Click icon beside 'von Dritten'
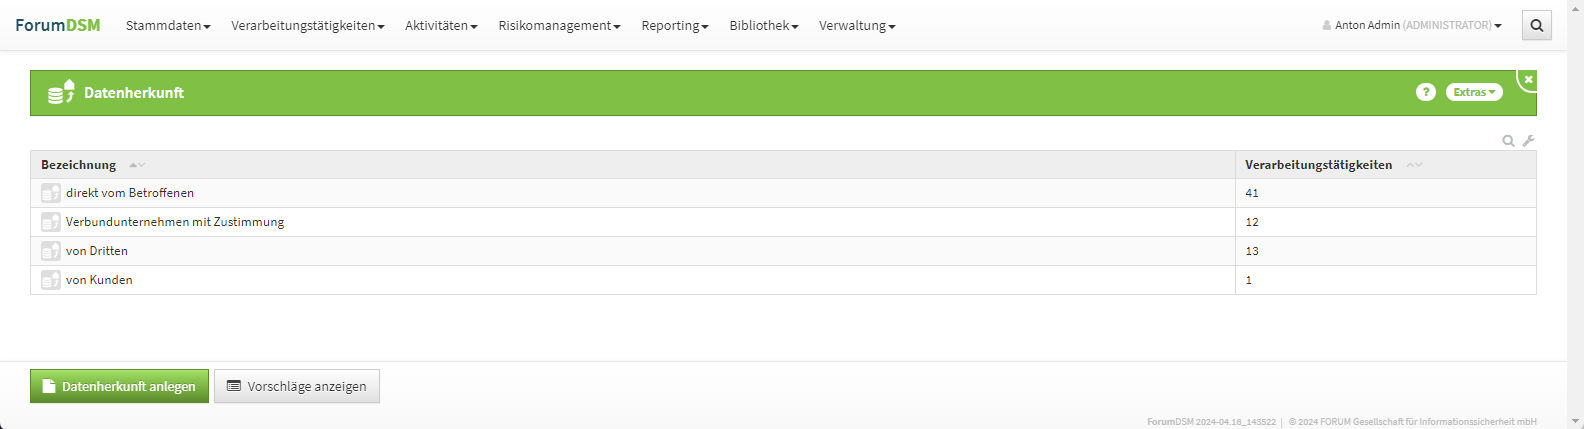 click(x=50, y=251)
